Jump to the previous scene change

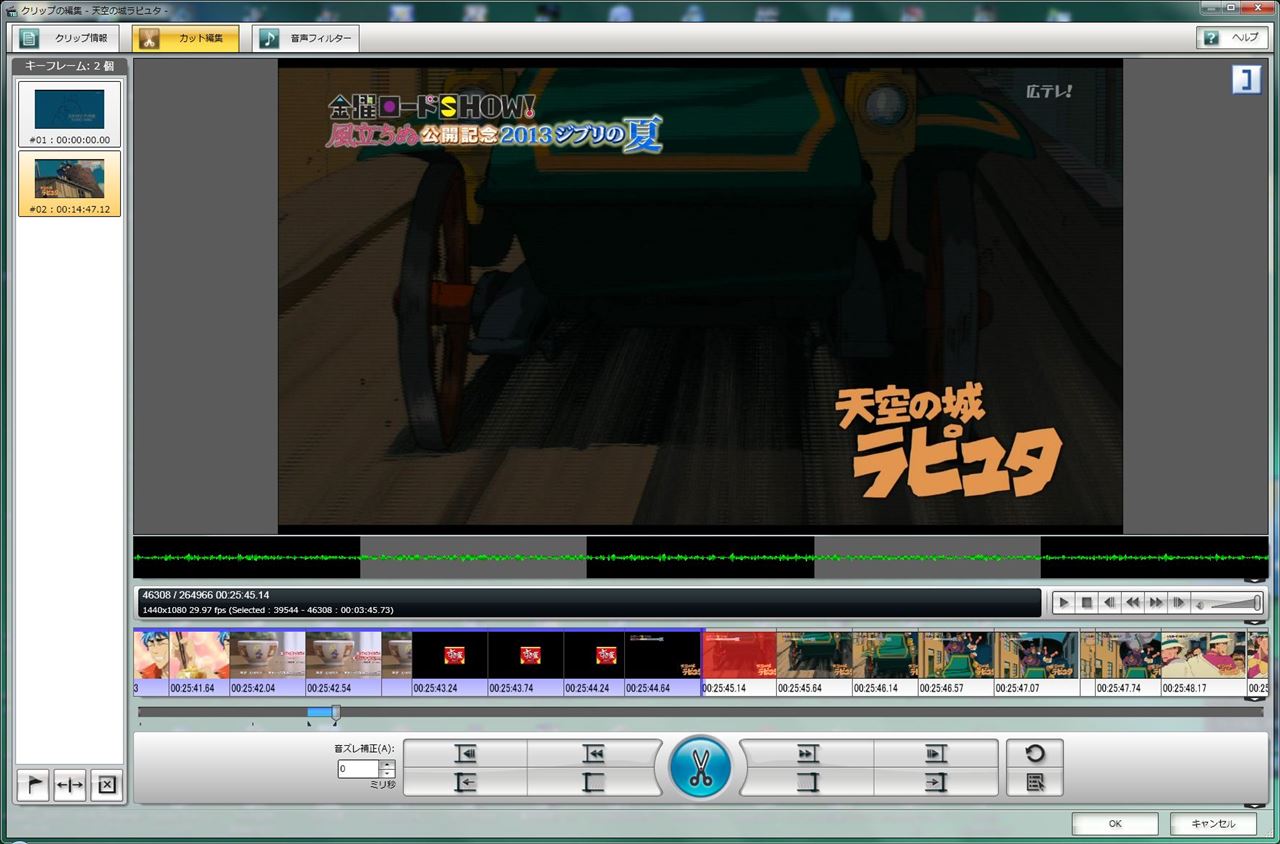coord(594,754)
